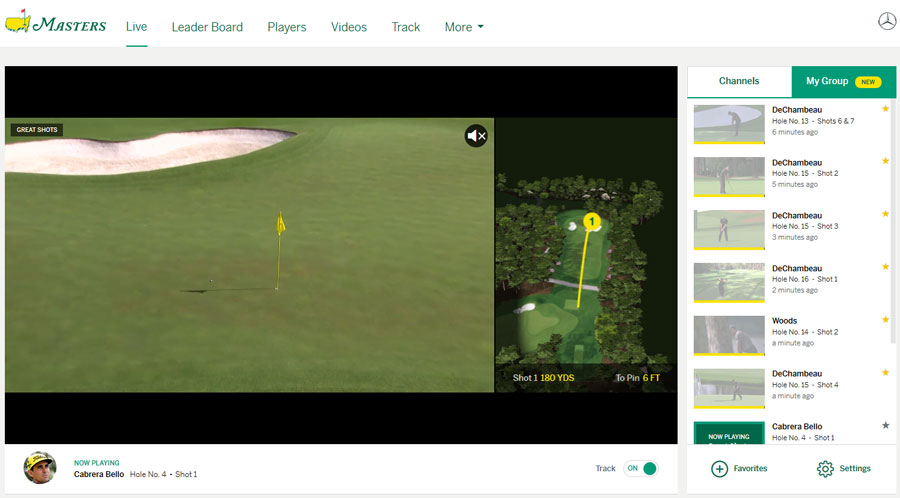Click the Masters logo
This screenshot has height=498, width=900.
(x=56, y=22)
